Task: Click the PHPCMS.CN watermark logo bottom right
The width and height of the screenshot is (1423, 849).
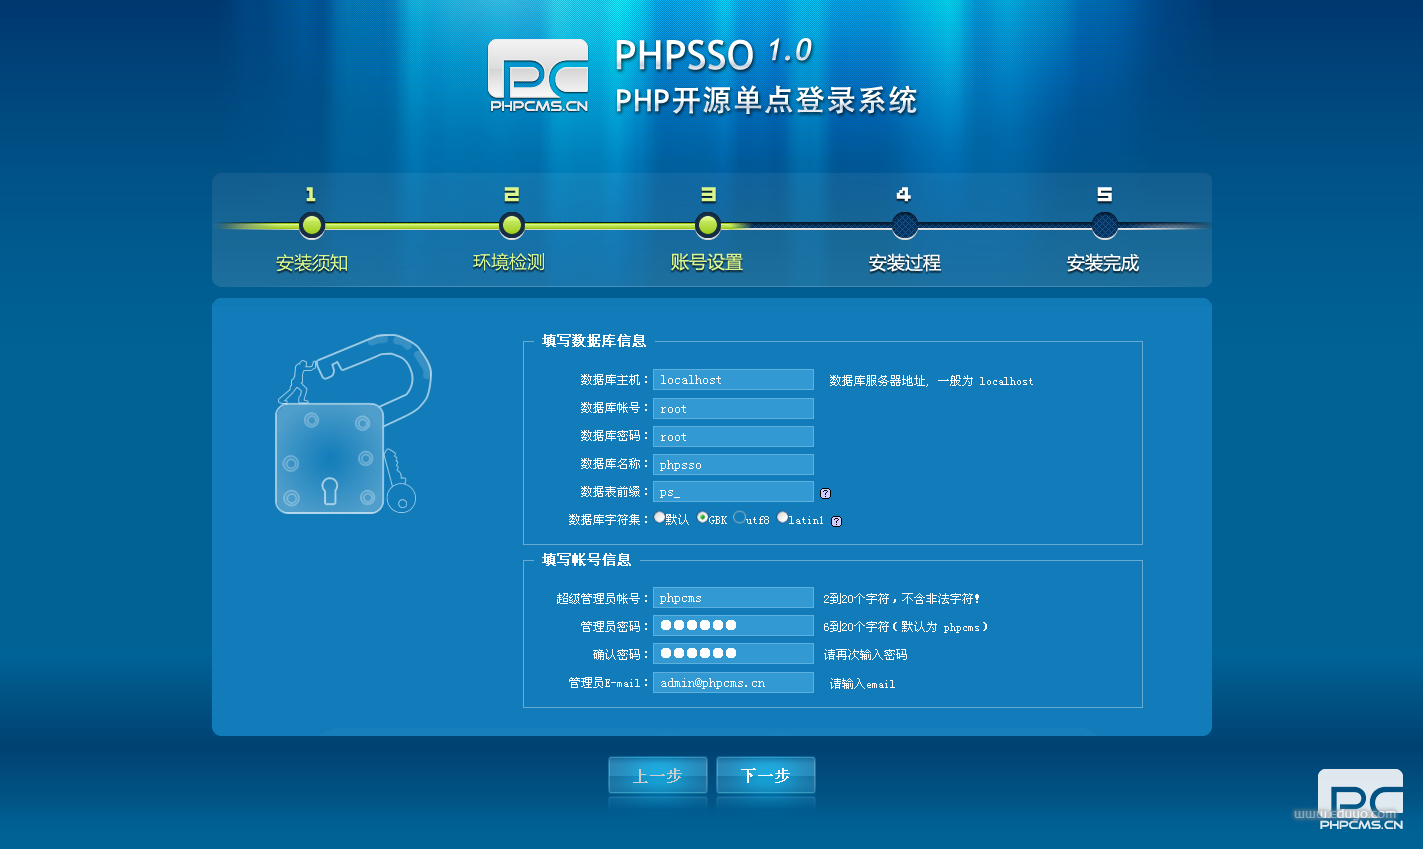Action: [1360, 799]
